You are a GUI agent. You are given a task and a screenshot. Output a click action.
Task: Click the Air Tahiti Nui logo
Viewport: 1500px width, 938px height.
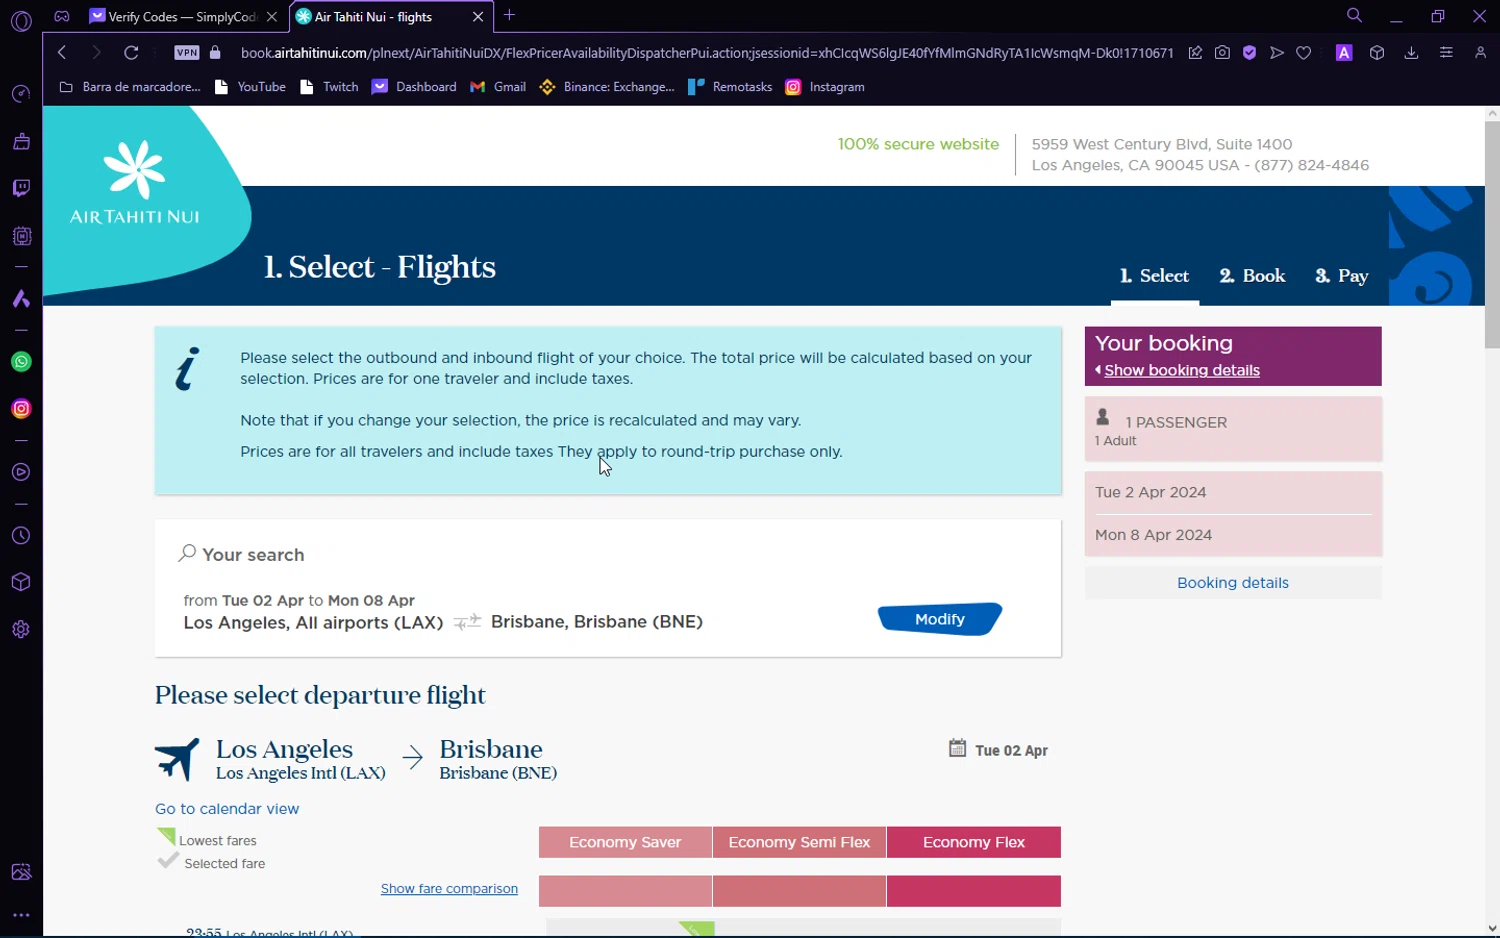(x=134, y=183)
